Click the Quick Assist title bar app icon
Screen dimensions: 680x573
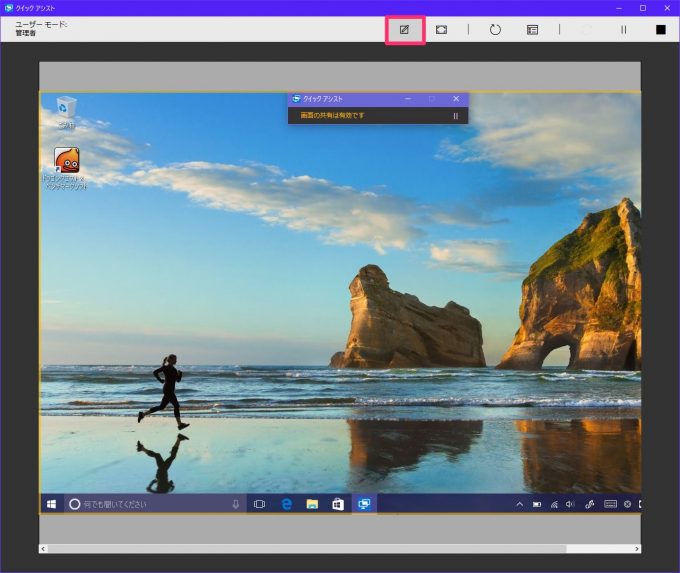coord(9,8)
